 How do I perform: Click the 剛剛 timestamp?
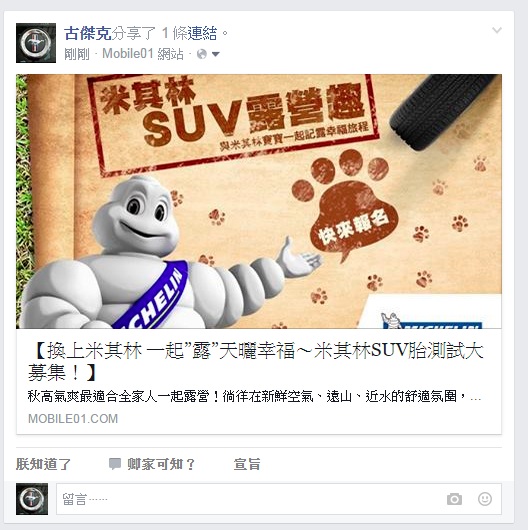point(77,54)
